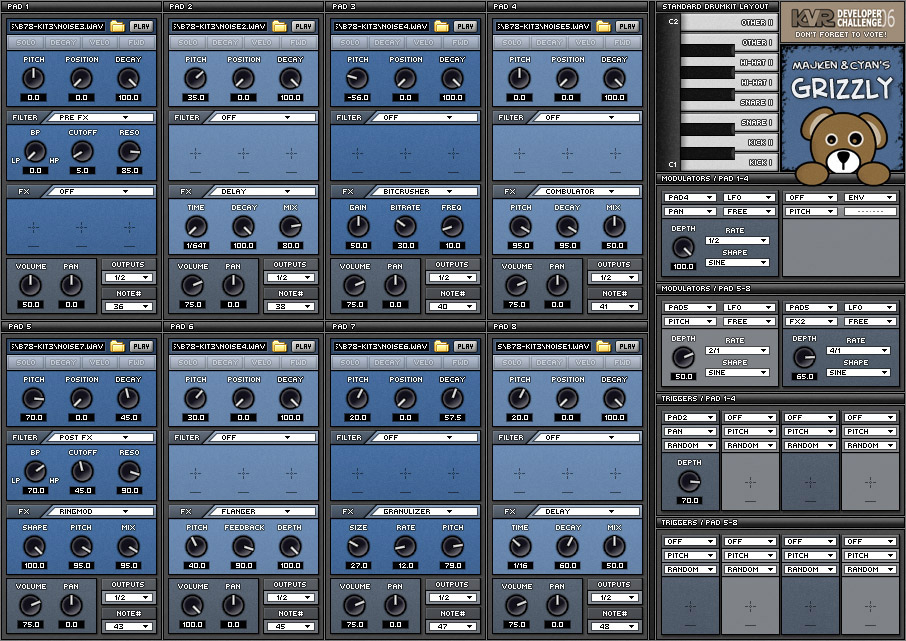The width and height of the screenshot is (906, 641).
Task: Toggle Fwd on Pad 7
Action: click(x=461, y=362)
